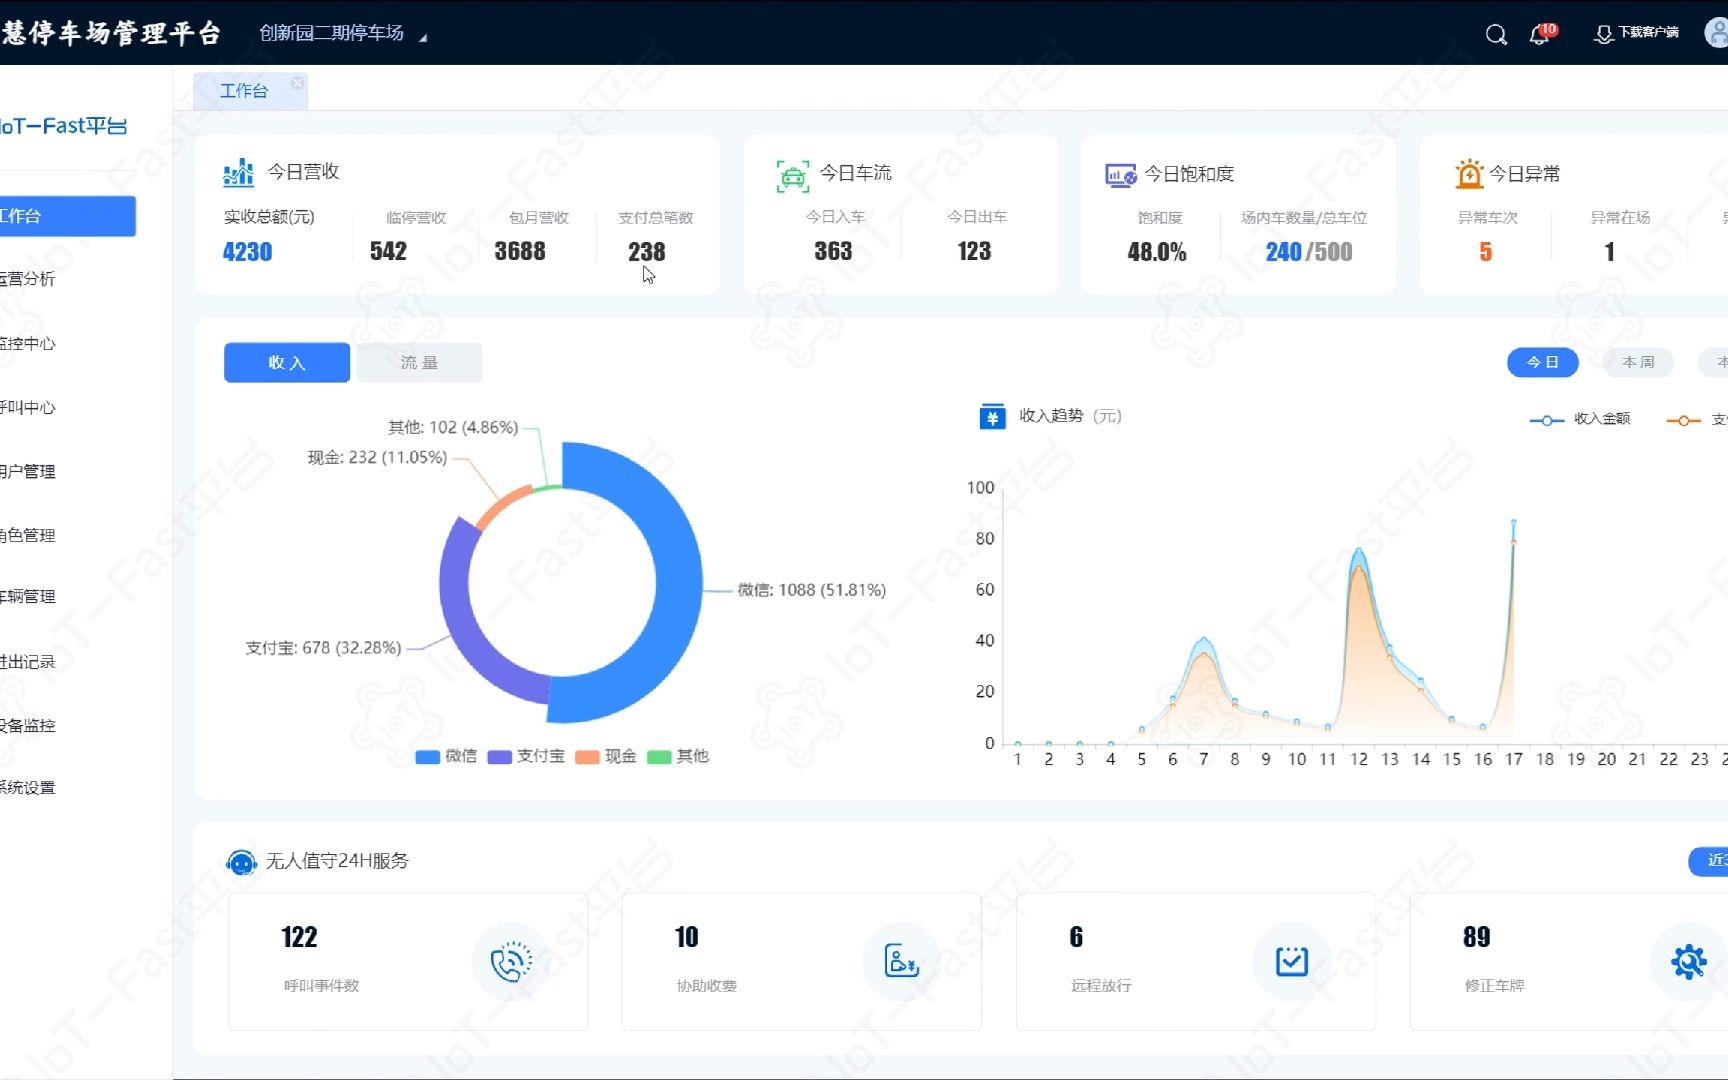Click the 包月营收 value 3688
The image size is (1728, 1080).
pyautogui.click(x=520, y=251)
